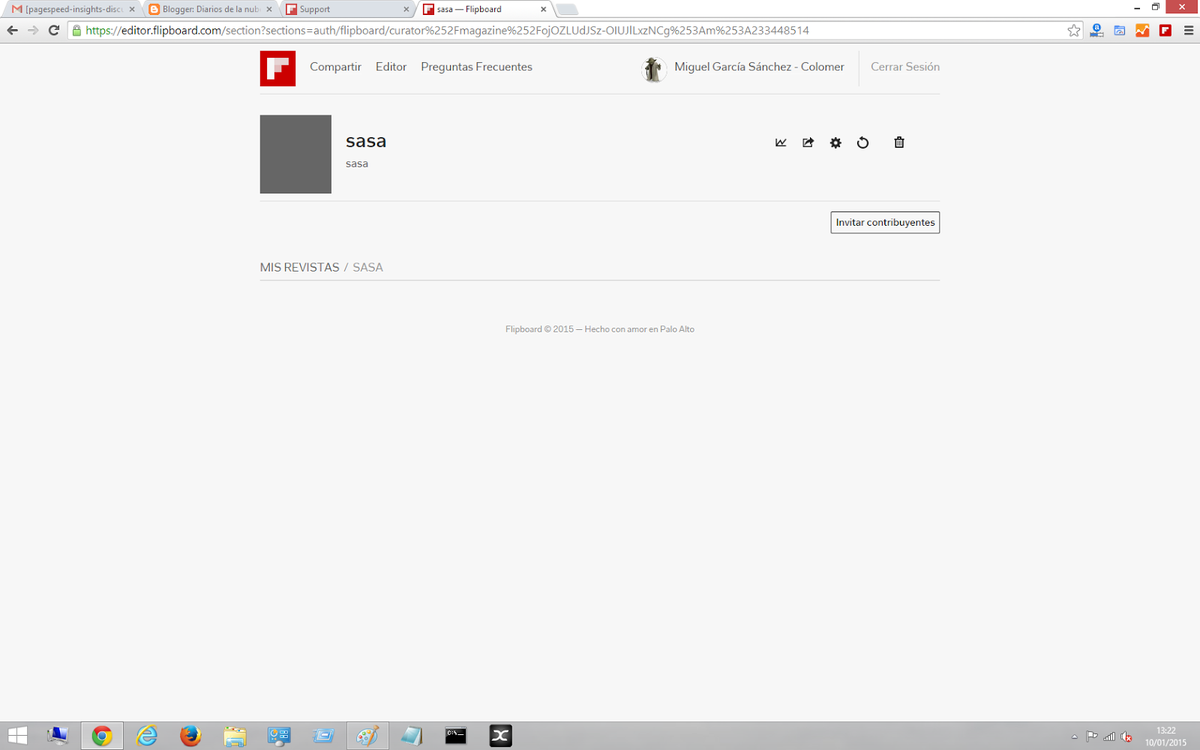Click the Cerrar Sesión link
This screenshot has width=1200, height=750.
[x=905, y=67]
